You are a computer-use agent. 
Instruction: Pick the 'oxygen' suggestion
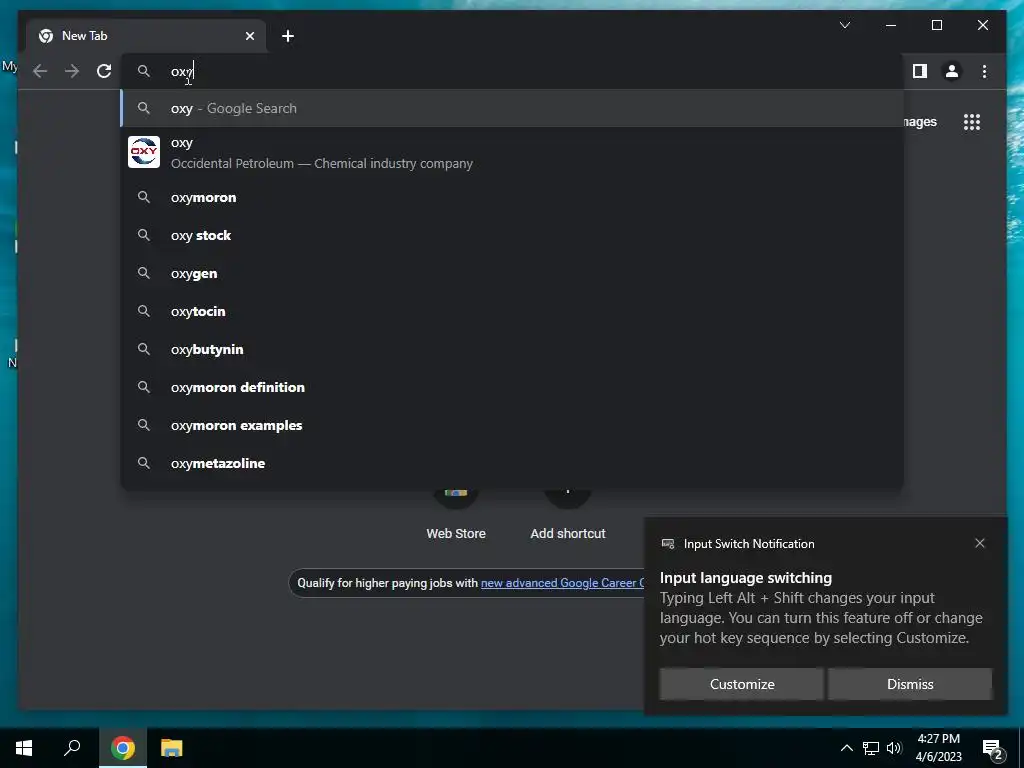[513, 274]
